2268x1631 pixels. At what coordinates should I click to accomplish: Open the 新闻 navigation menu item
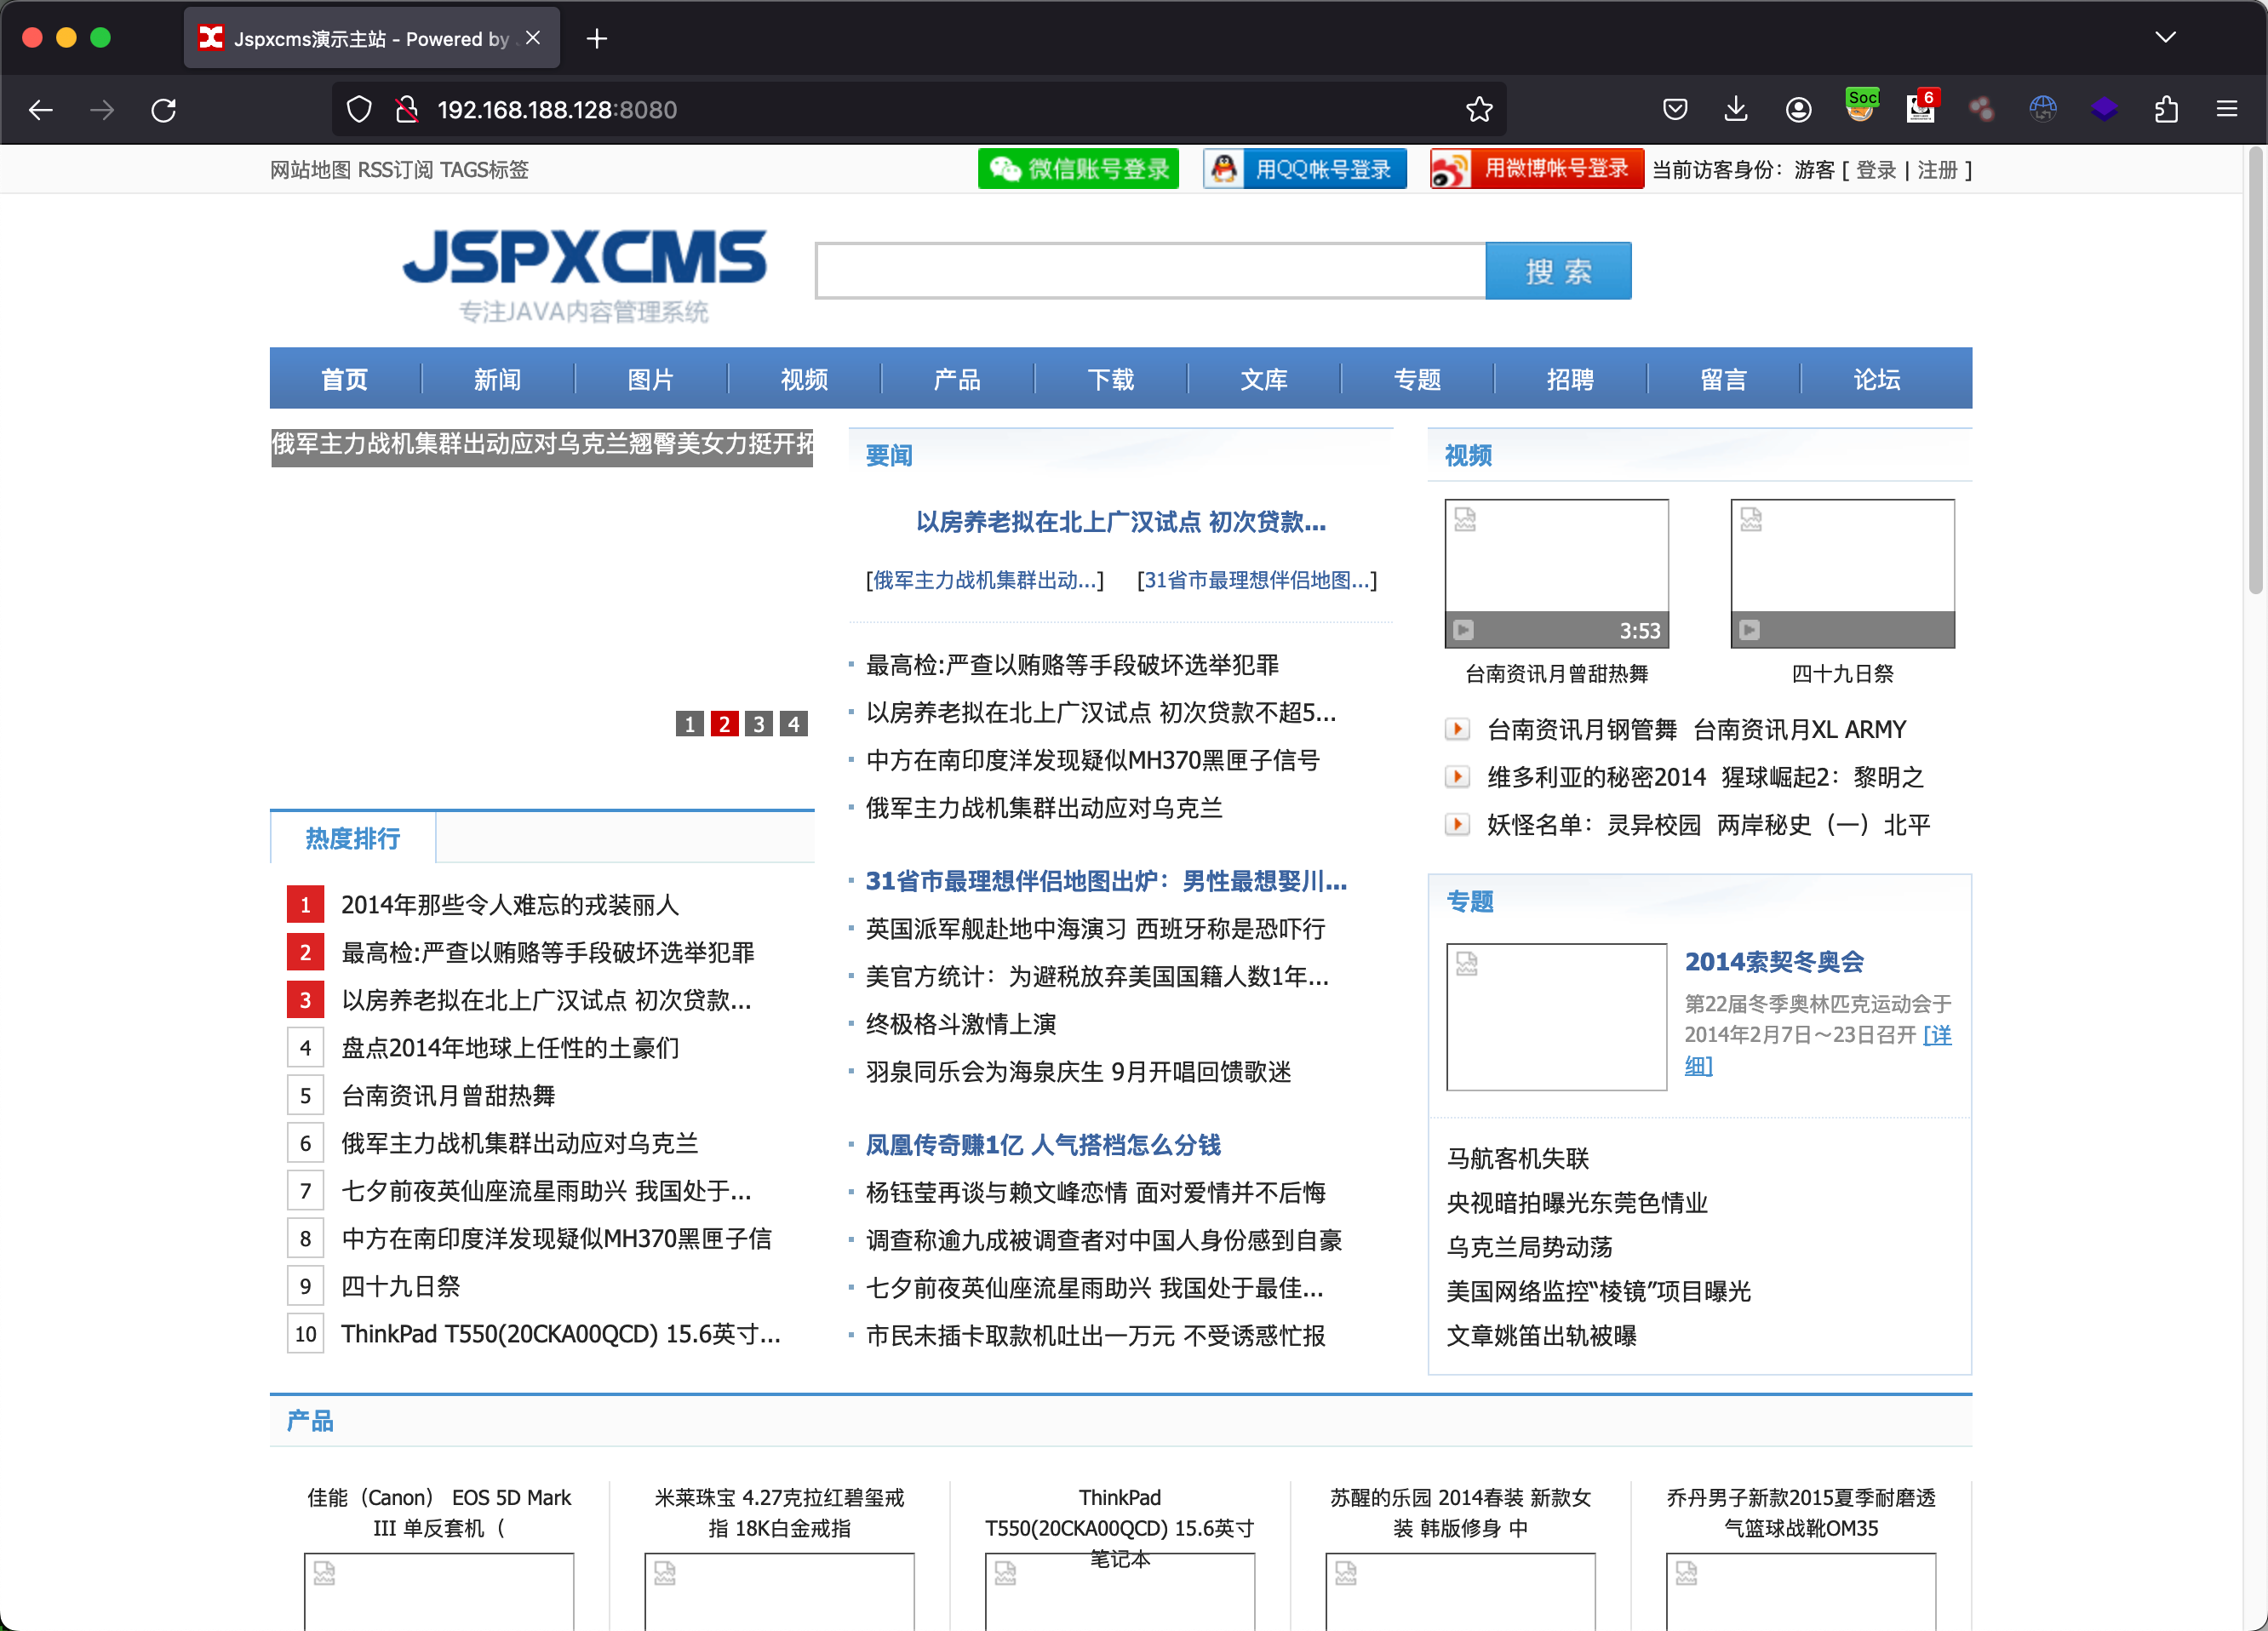tap(497, 379)
